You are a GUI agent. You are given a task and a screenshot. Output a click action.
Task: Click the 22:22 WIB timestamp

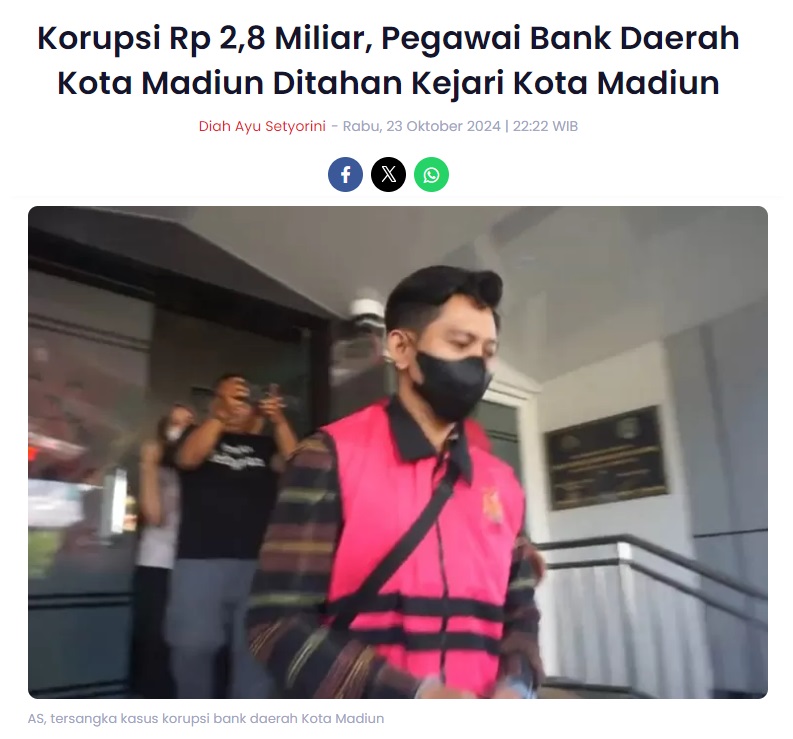tap(545, 126)
